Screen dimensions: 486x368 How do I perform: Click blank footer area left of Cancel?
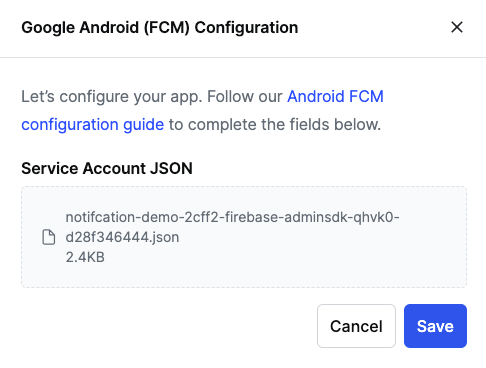point(167,326)
